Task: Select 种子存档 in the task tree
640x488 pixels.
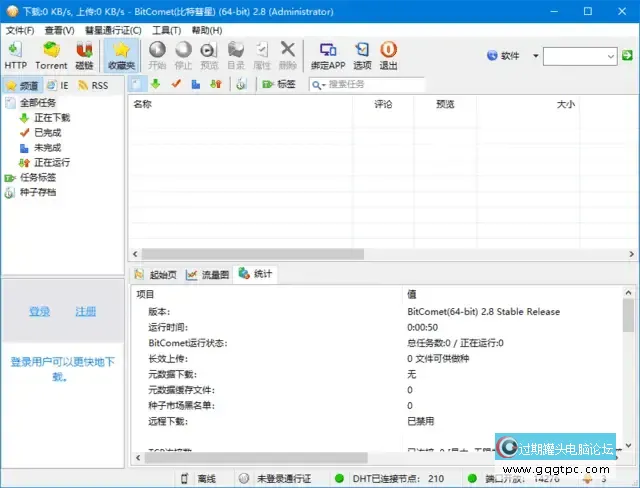Action: pyautogui.click(x=38, y=192)
